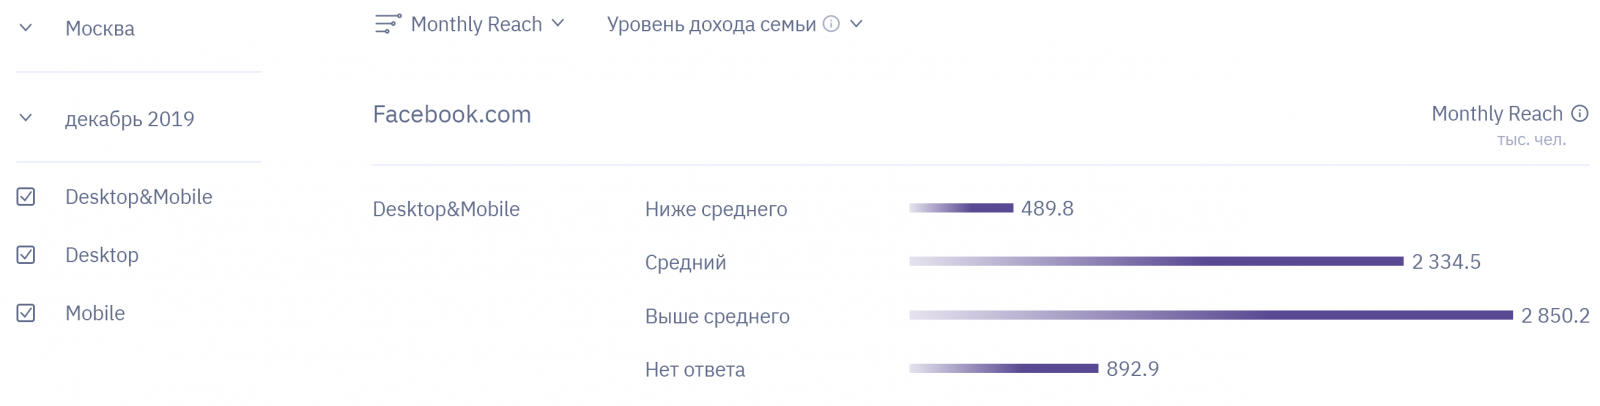The image size is (1600, 406).
Task: Click the 2 850.2 value label
Action: [x=1555, y=316]
